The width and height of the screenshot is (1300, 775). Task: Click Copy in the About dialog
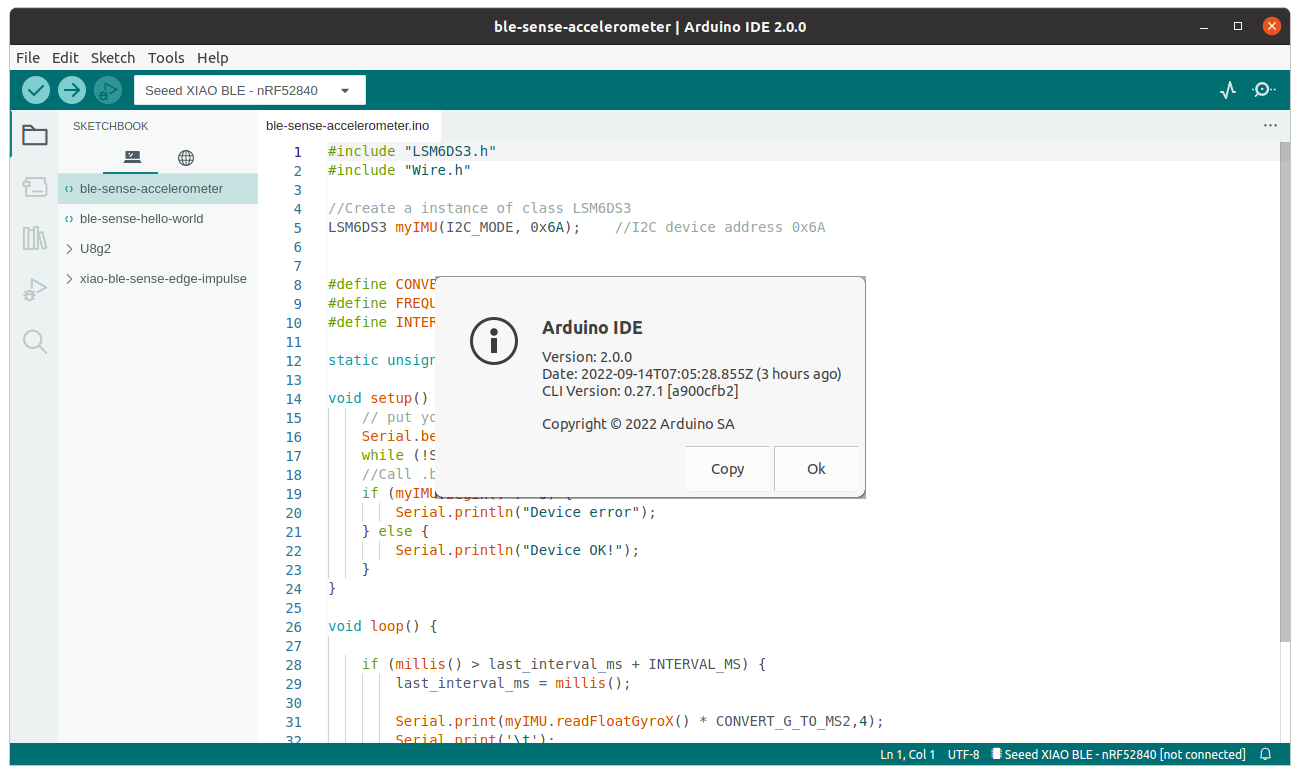pyautogui.click(x=727, y=468)
